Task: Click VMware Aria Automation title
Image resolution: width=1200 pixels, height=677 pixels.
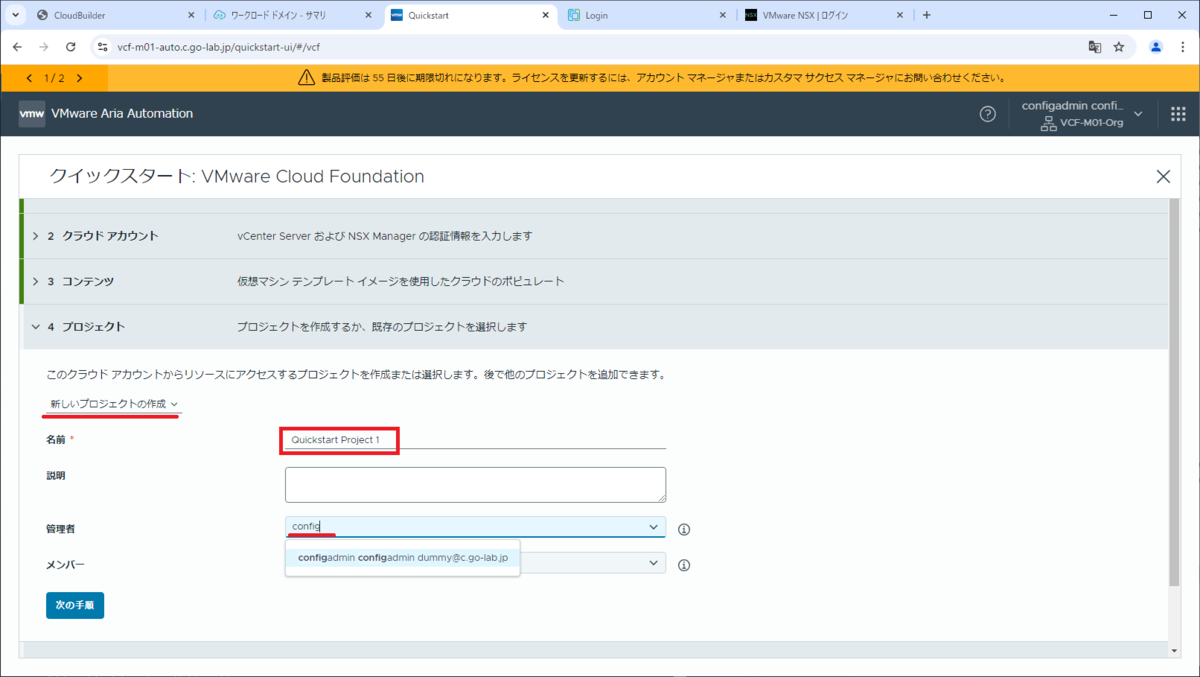Action: [123, 114]
